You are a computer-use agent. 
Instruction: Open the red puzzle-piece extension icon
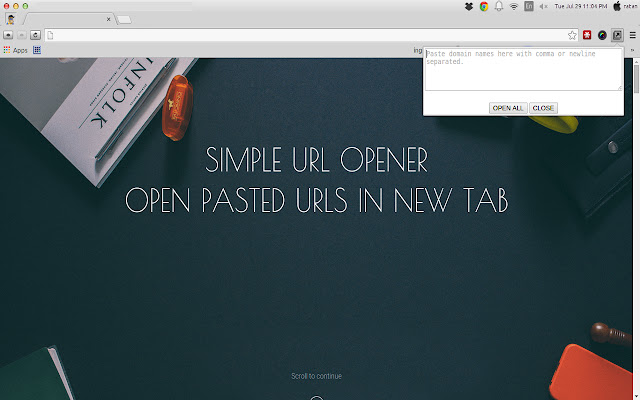tap(587, 35)
